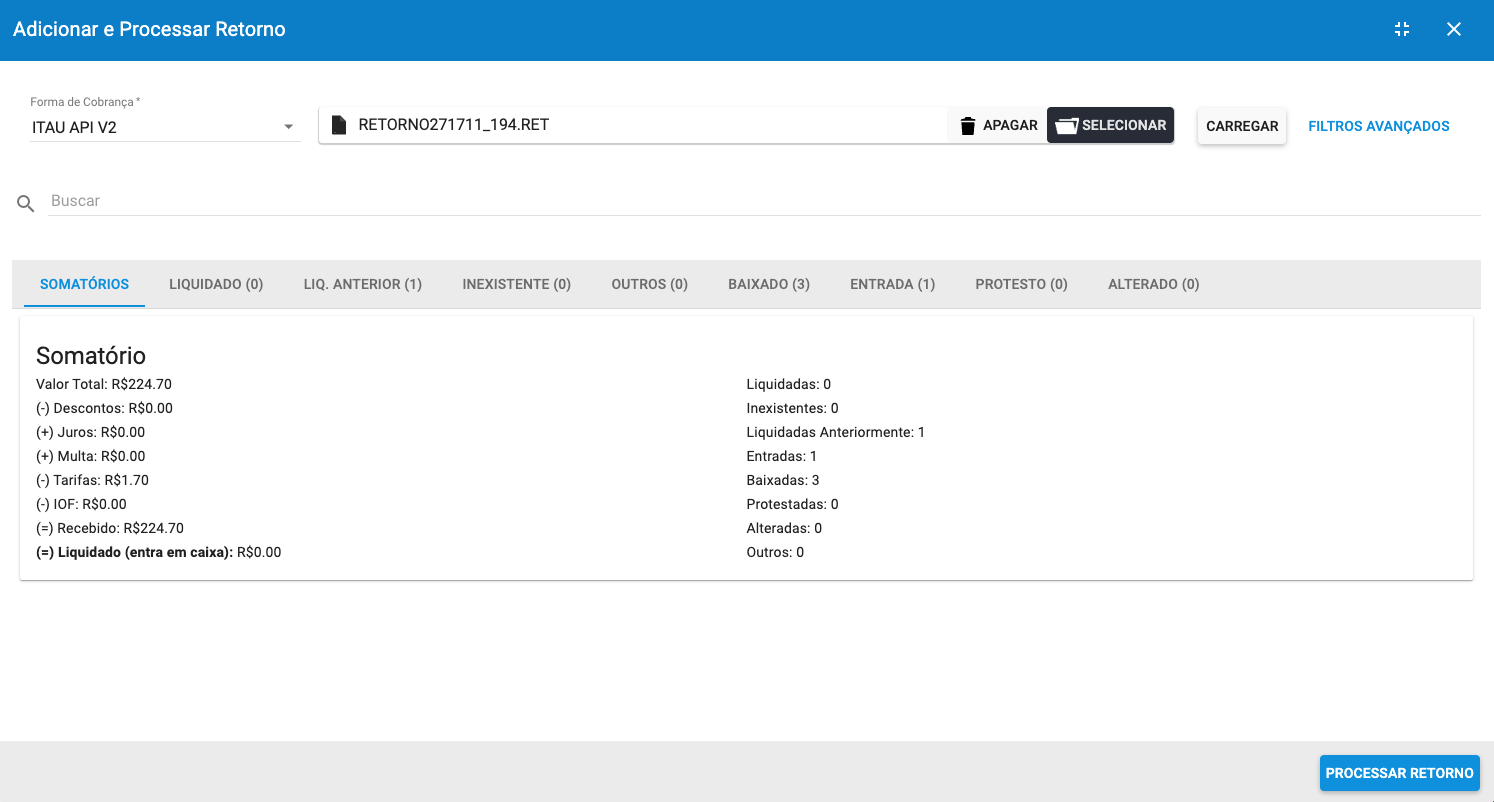Image resolution: width=1494 pixels, height=802 pixels.
Task: Open FILTROS AVANÇADOS link
Action: tap(1379, 126)
